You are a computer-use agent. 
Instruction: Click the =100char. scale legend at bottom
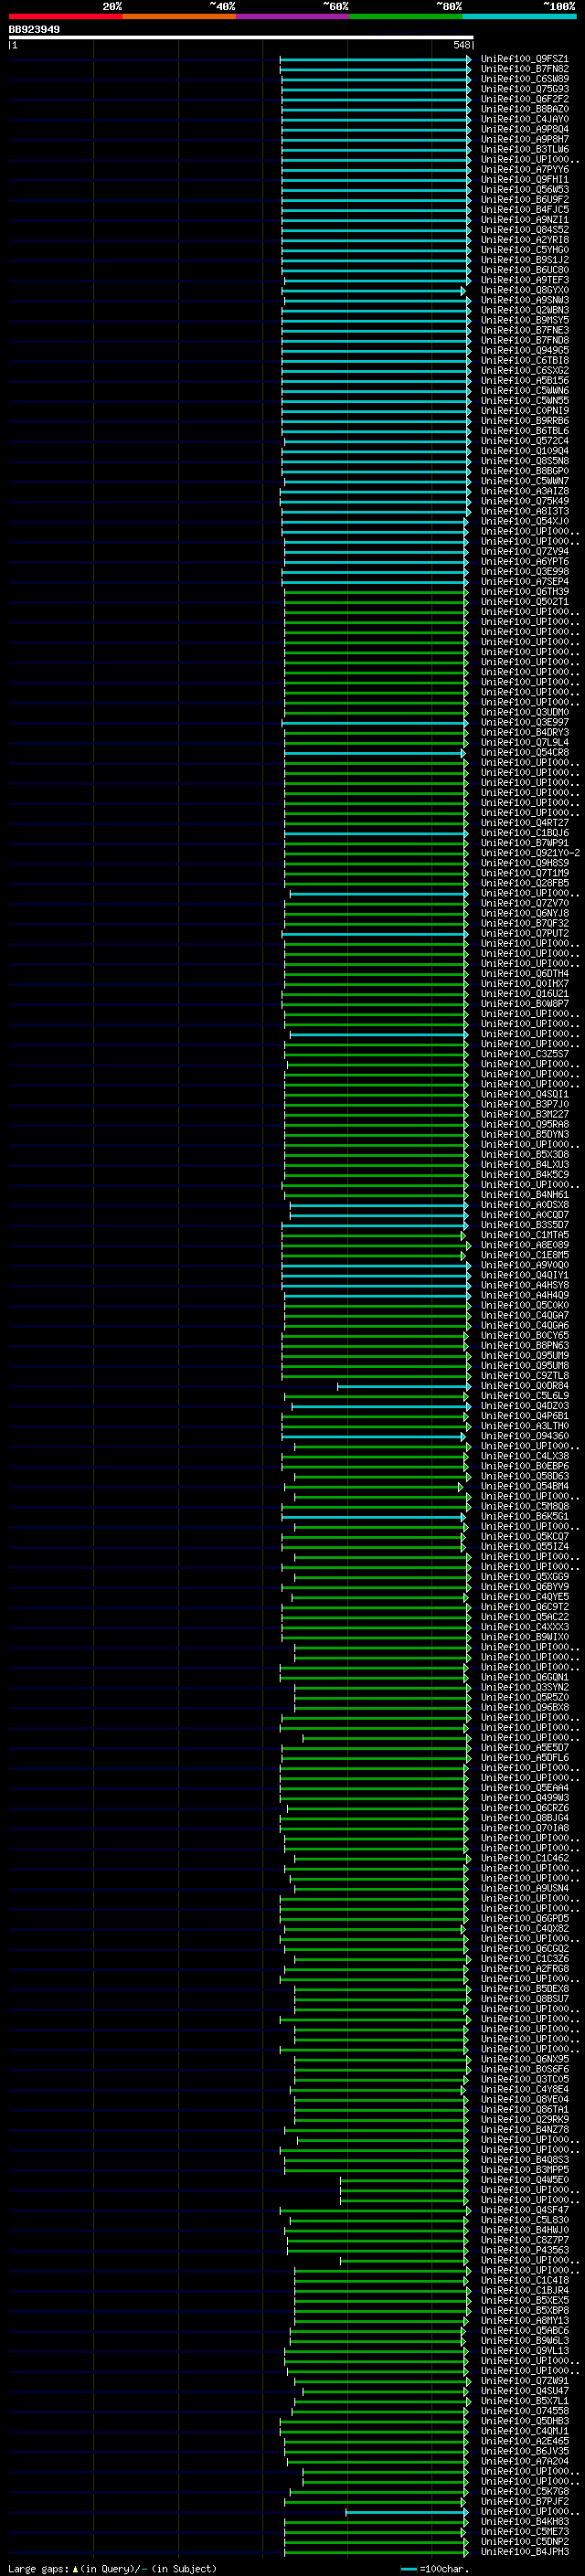tap(433, 2568)
